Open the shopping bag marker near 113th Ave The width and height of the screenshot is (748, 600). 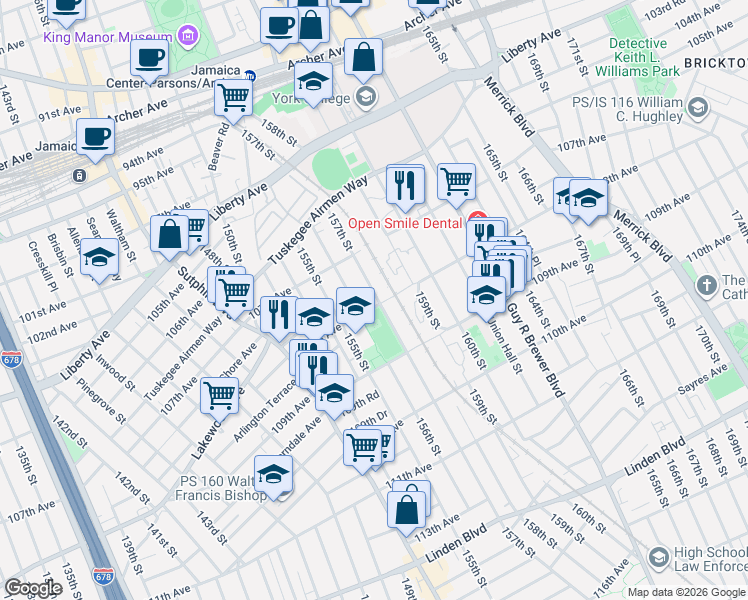point(406,514)
